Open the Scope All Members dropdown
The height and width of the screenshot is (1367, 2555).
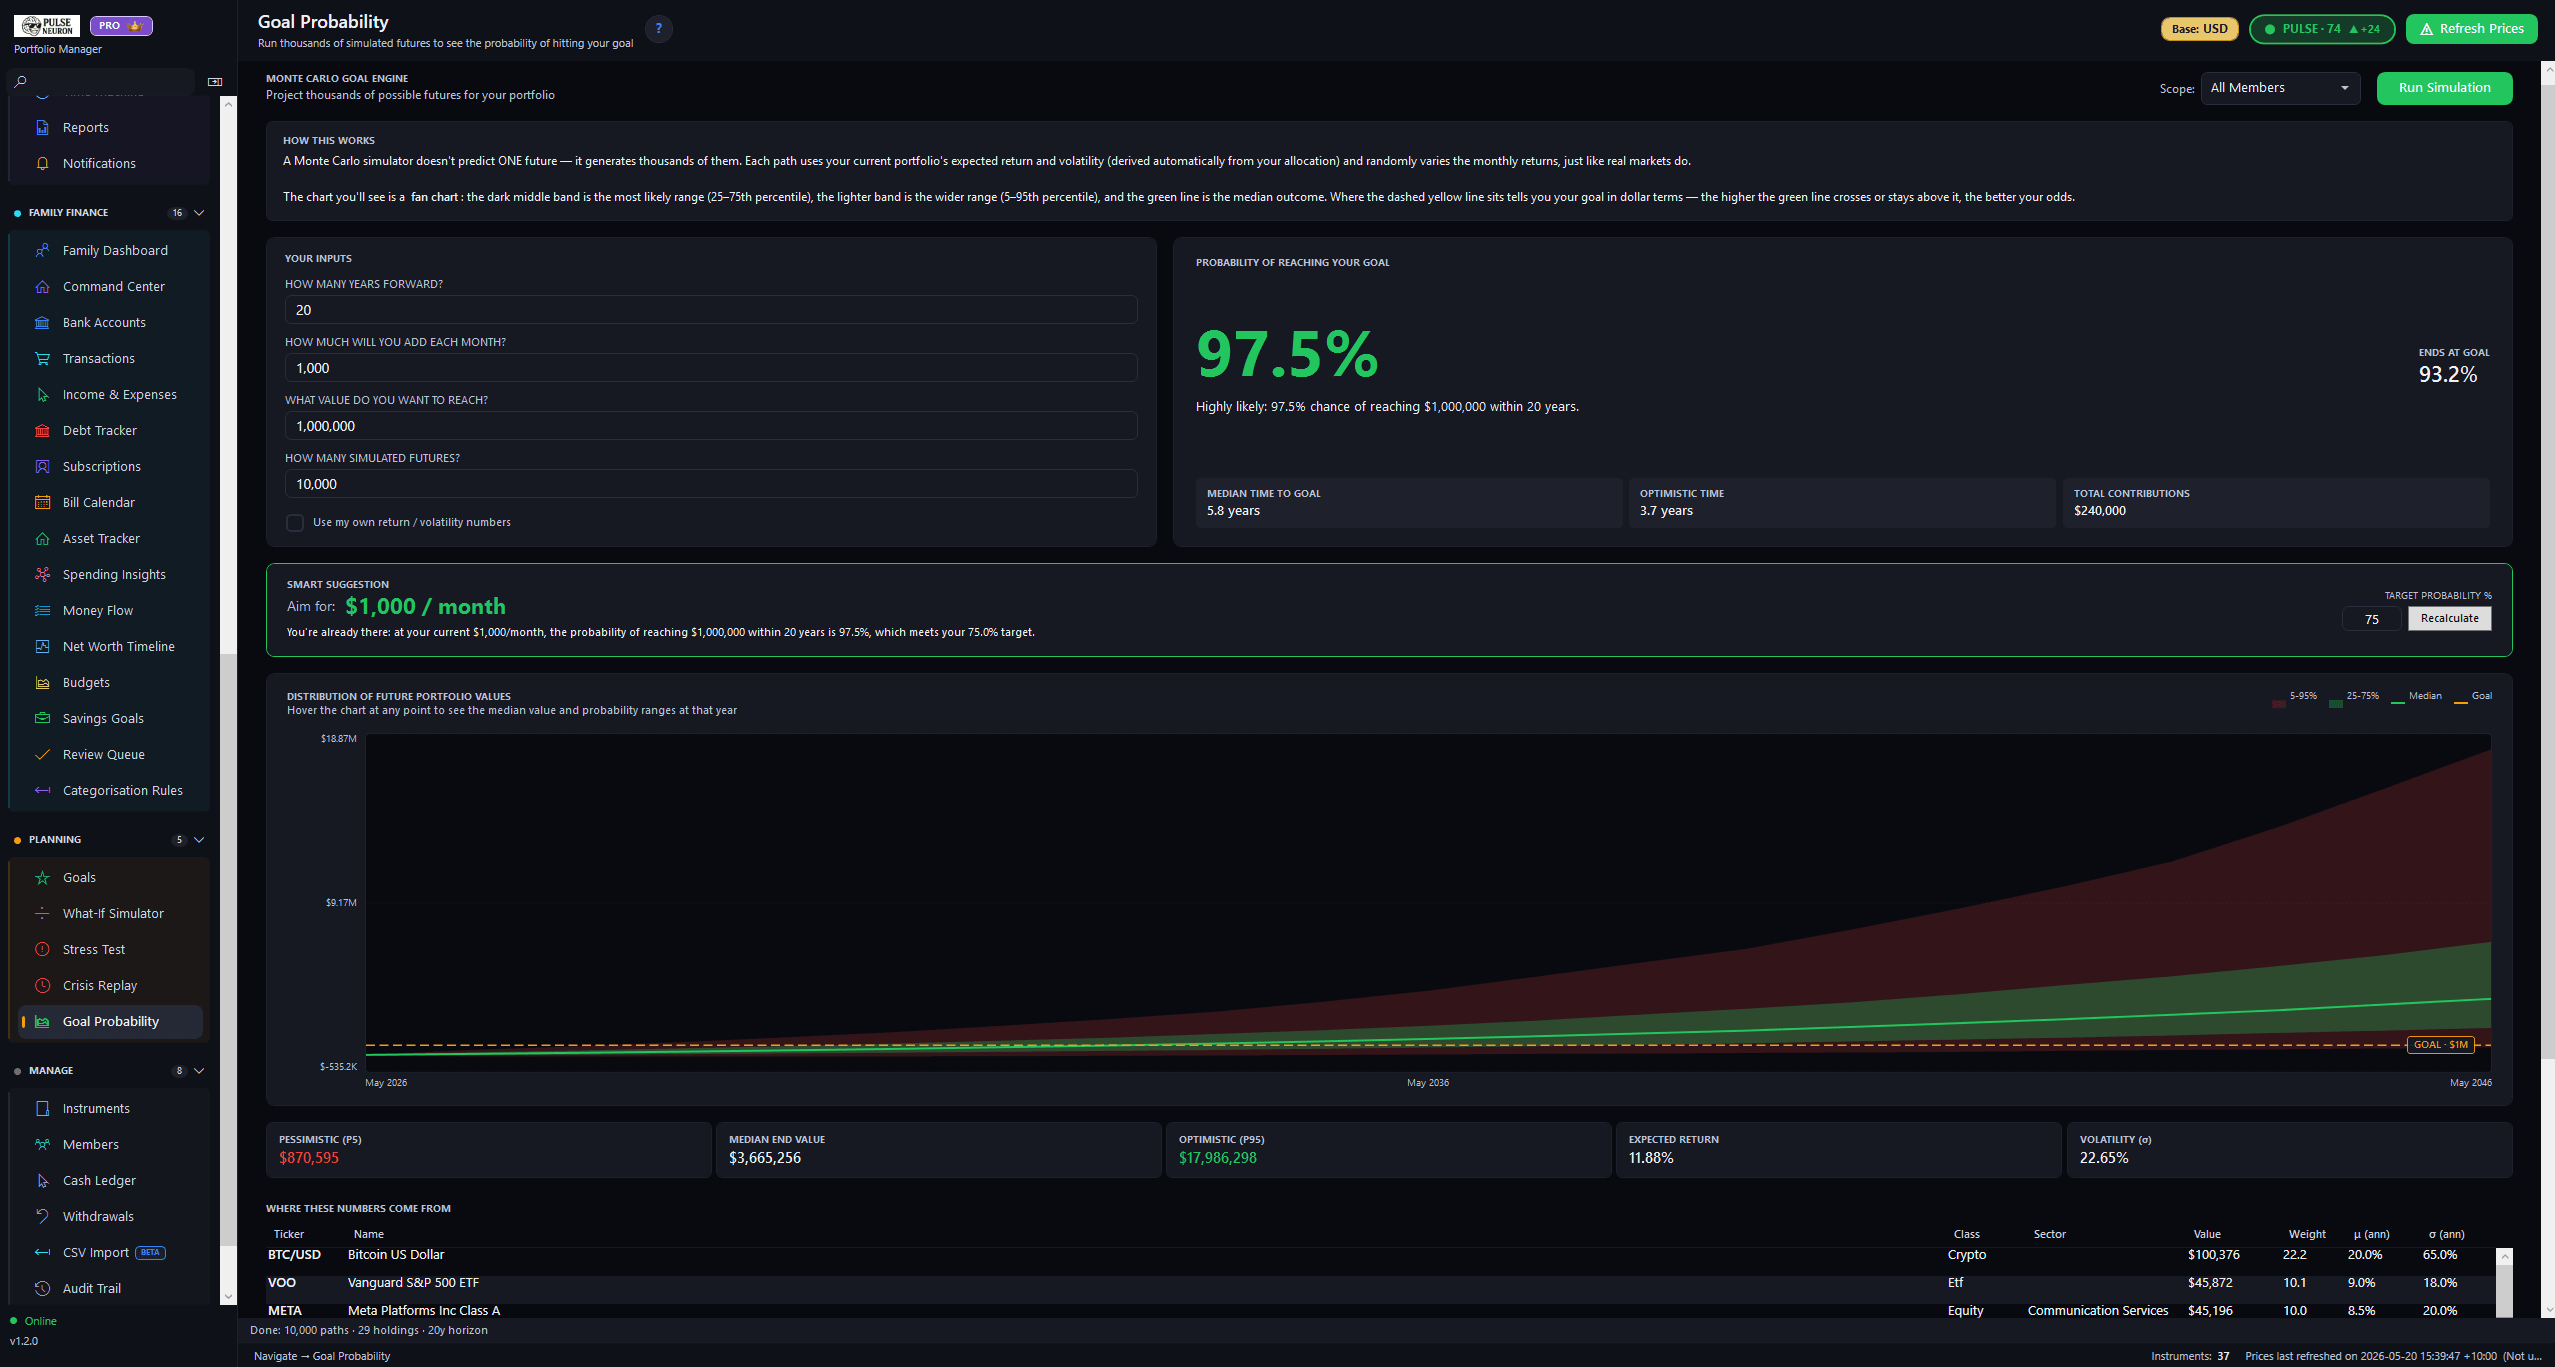[2280, 88]
